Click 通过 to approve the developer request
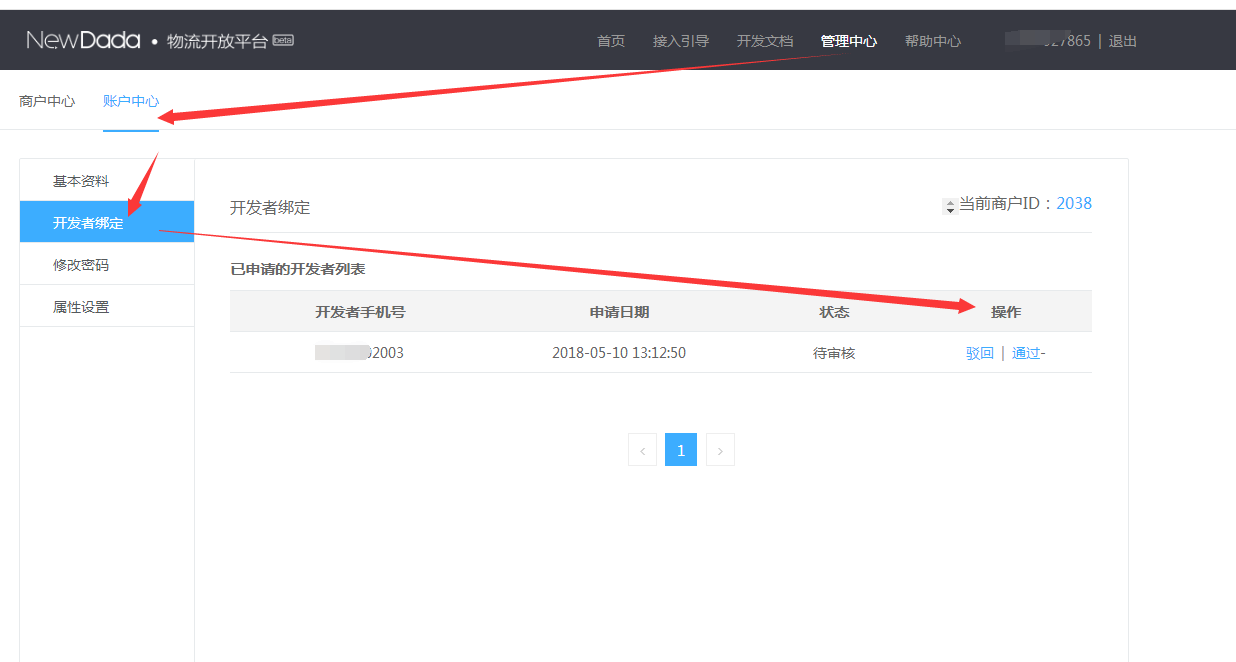The image size is (1236, 662). click(1026, 353)
